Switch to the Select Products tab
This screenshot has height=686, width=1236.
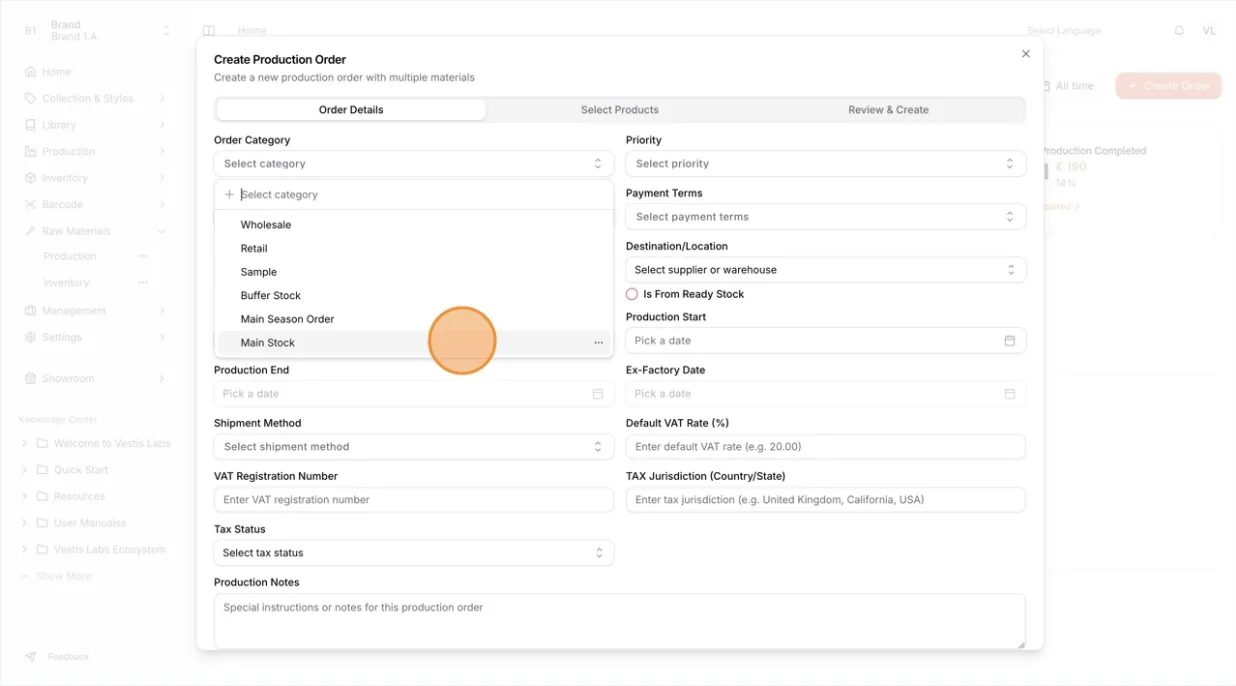(x=620, y=110)
